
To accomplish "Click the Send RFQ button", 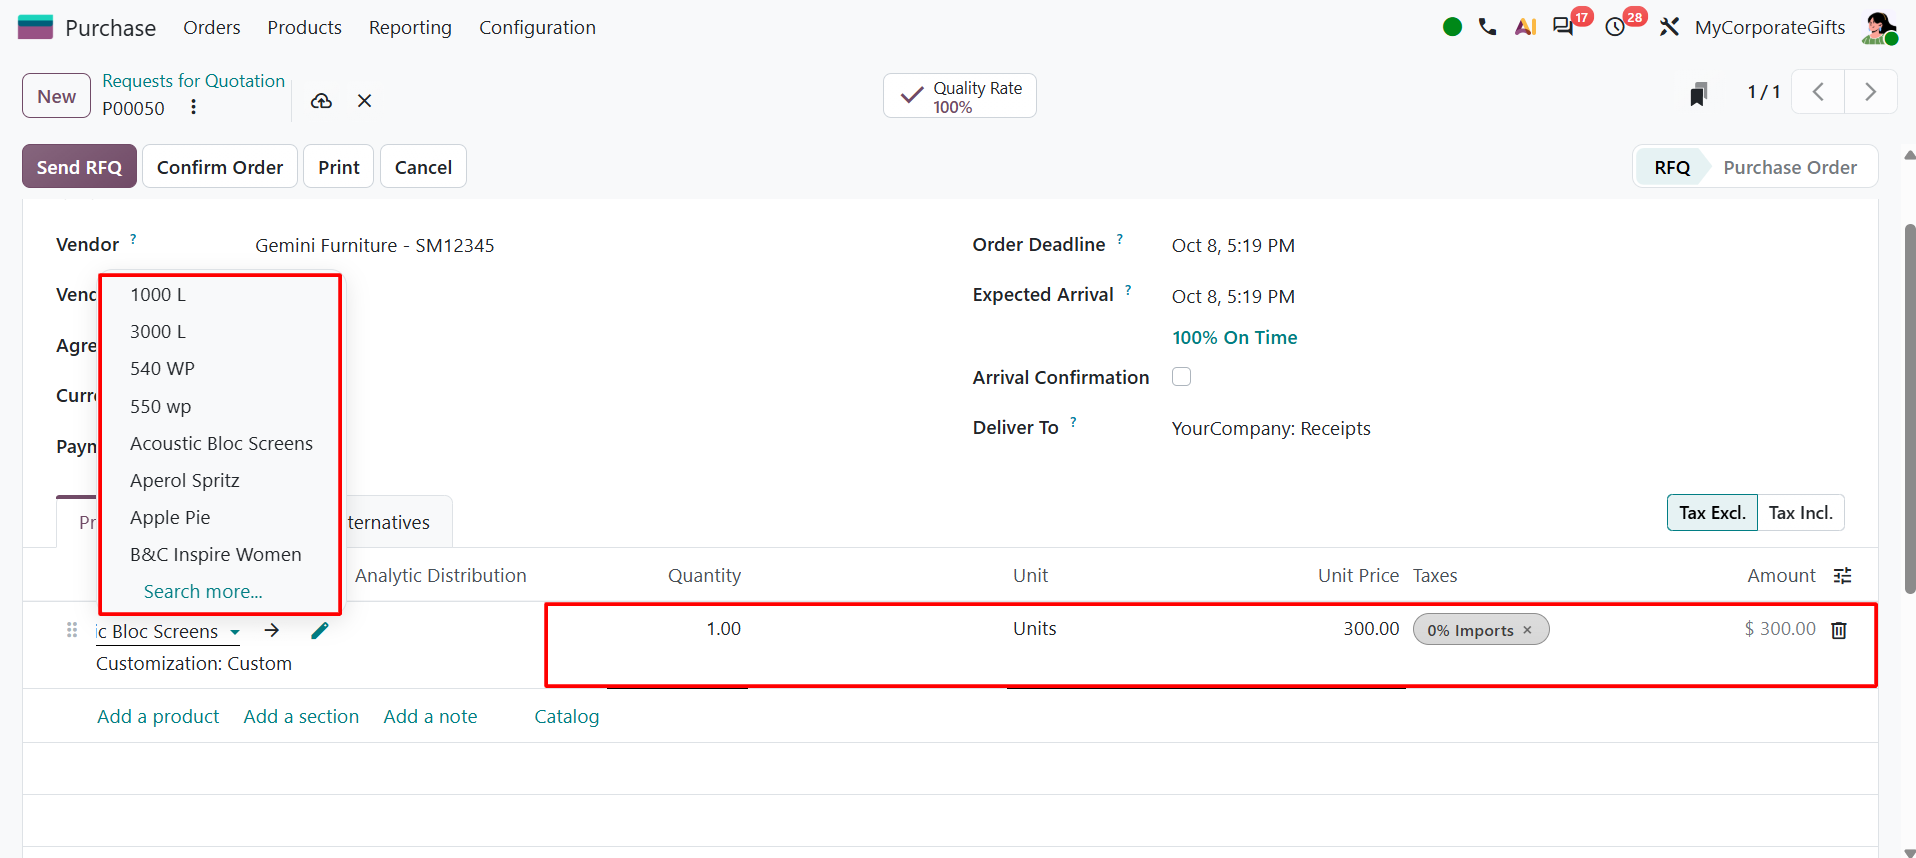I will pyautogui.click(x=79, y=167).
